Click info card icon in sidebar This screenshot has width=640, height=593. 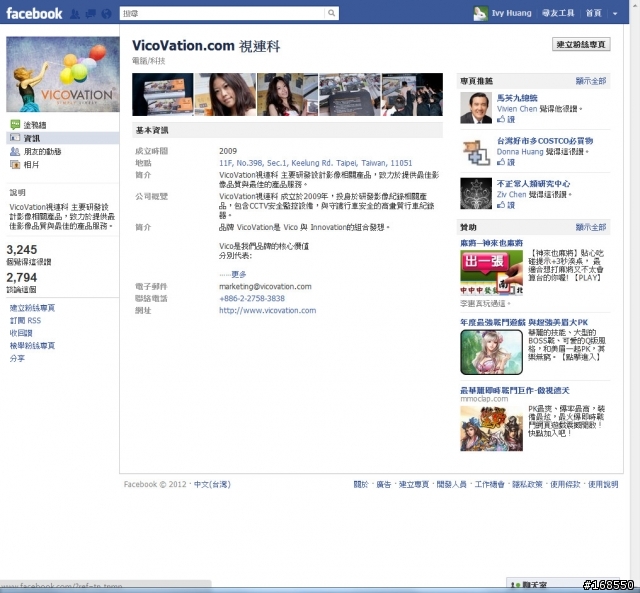pyautogui.click(x=15, y=138)
